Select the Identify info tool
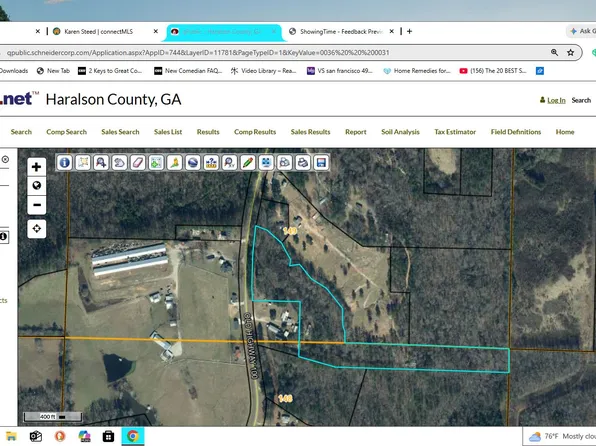 (64, 163)
